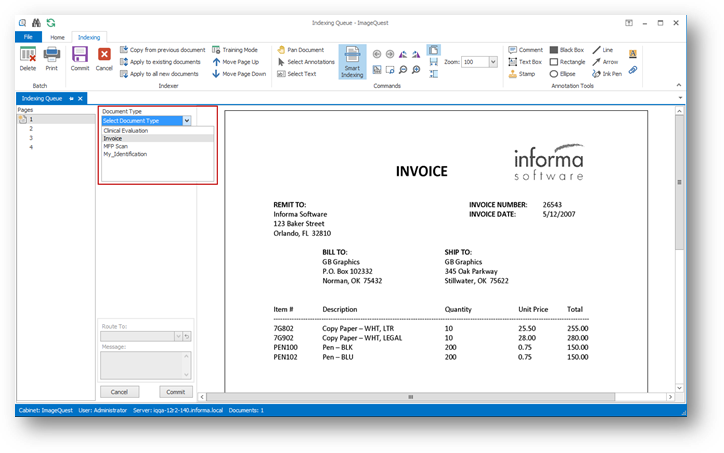This screenshot has width=724, height=453.
Task: Pin the Indexing Queue tab
Action: 72,98
